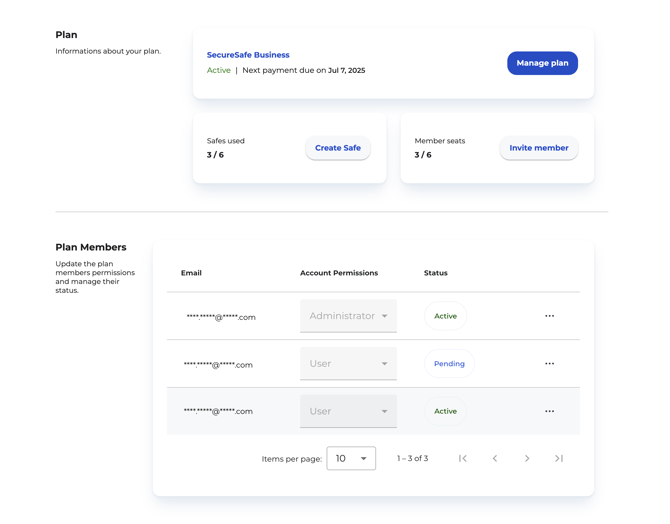Select the Pending status badge
670x524 pixels.
tap(449, 364)
